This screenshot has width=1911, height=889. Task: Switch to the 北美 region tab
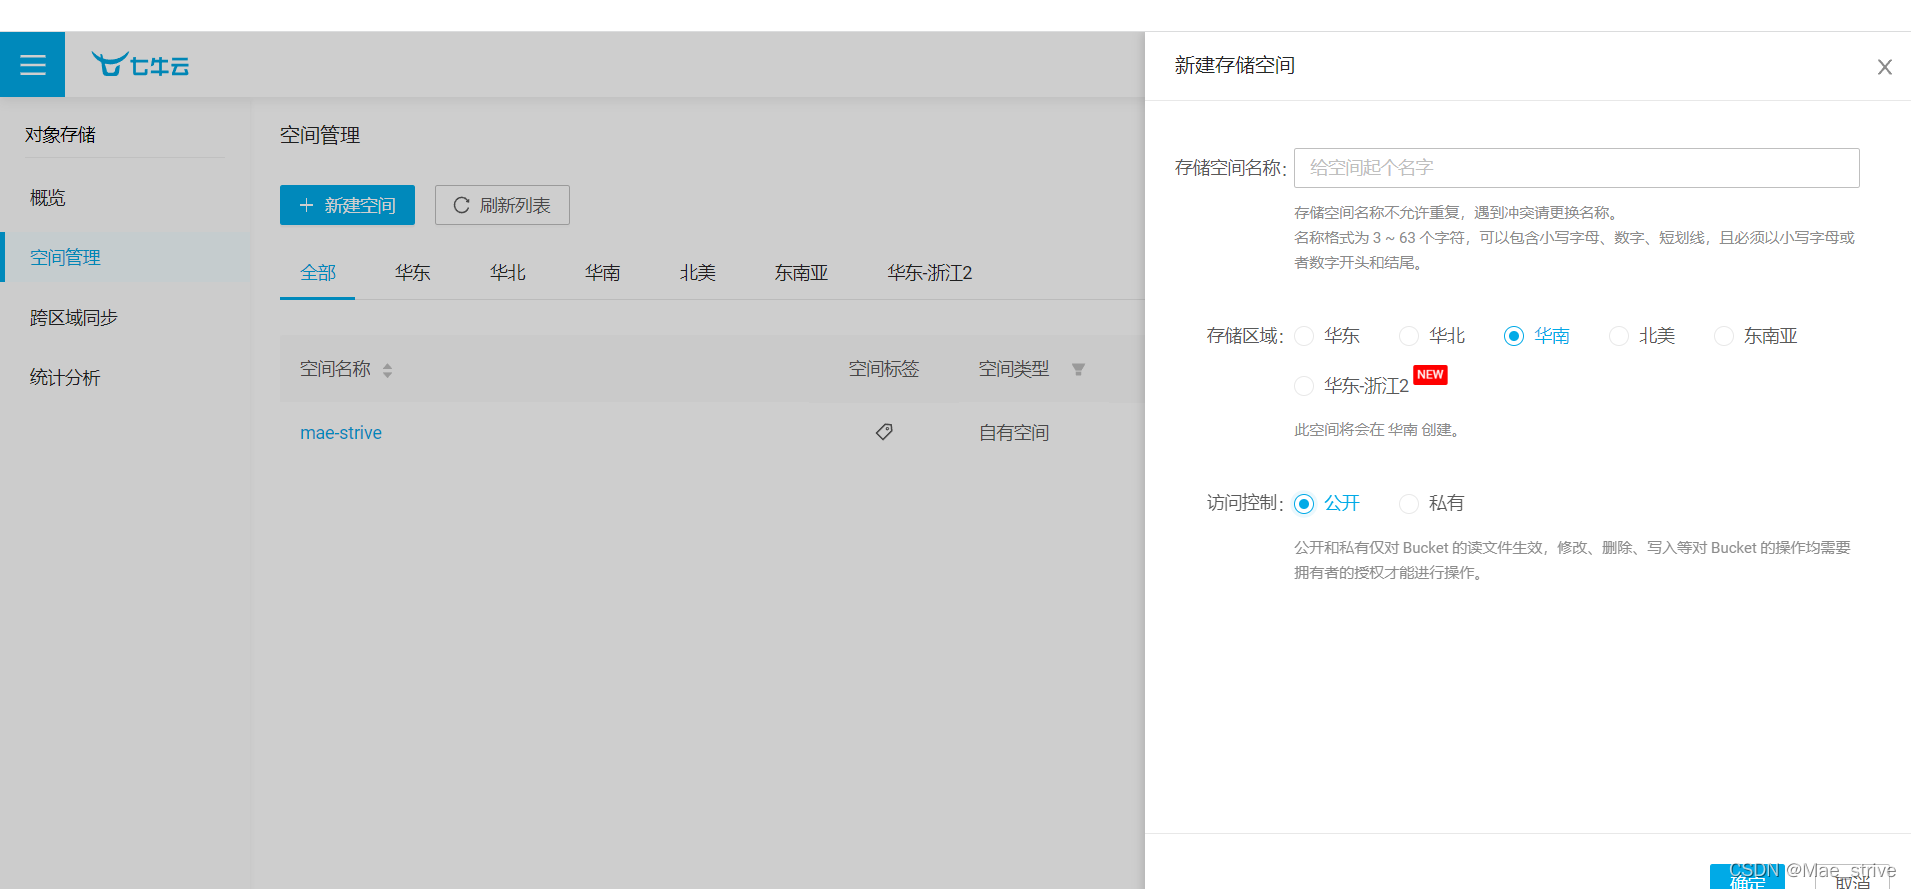coord(697,273)
